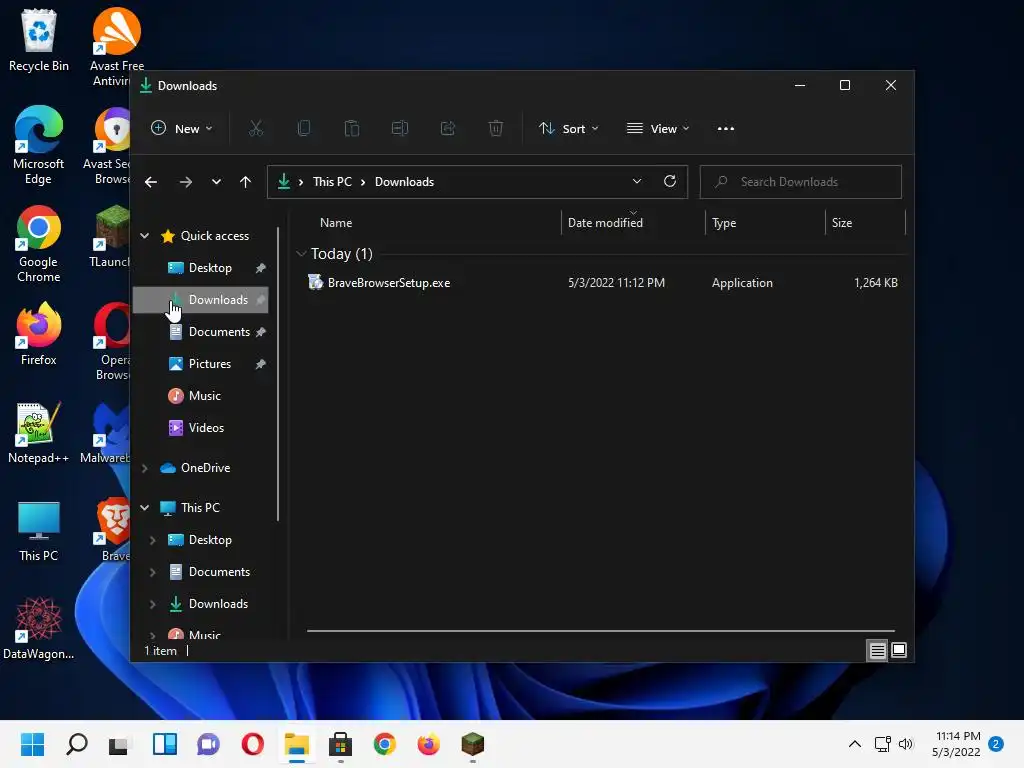1024x768 pixels.
Task: Open the New item dropdown
Action: tap(182, 129)
